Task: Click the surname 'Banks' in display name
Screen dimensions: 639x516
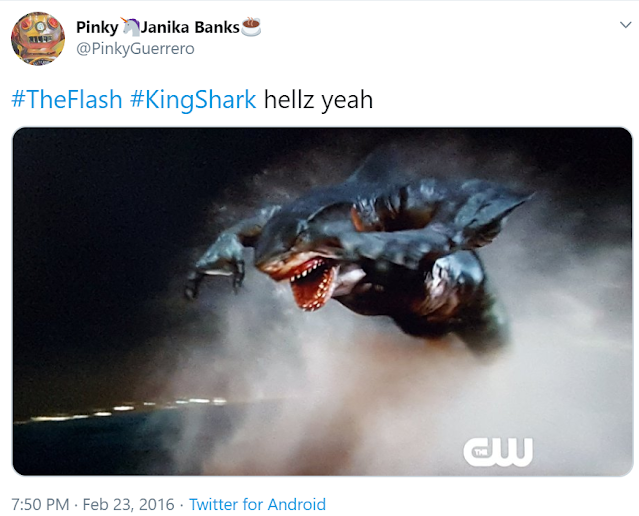Action: (x=217, y=27)
